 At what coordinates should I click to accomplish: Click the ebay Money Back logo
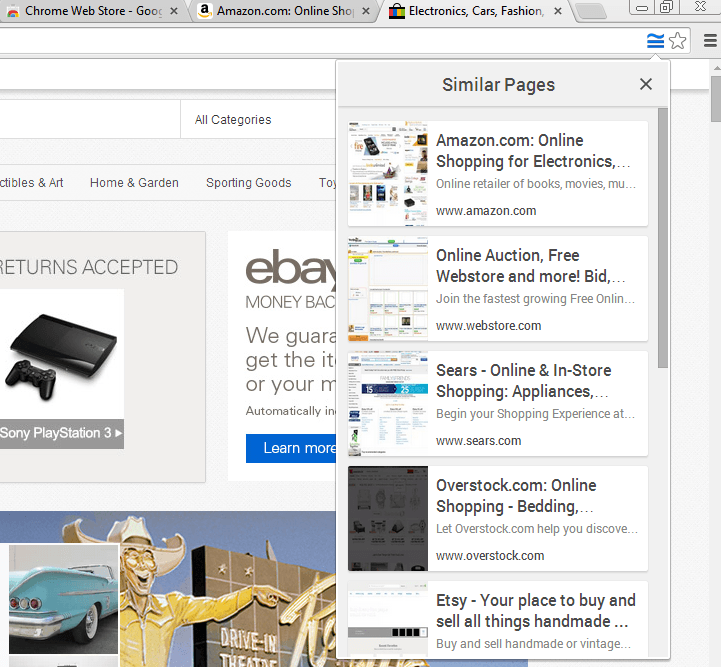coord(291,279)
